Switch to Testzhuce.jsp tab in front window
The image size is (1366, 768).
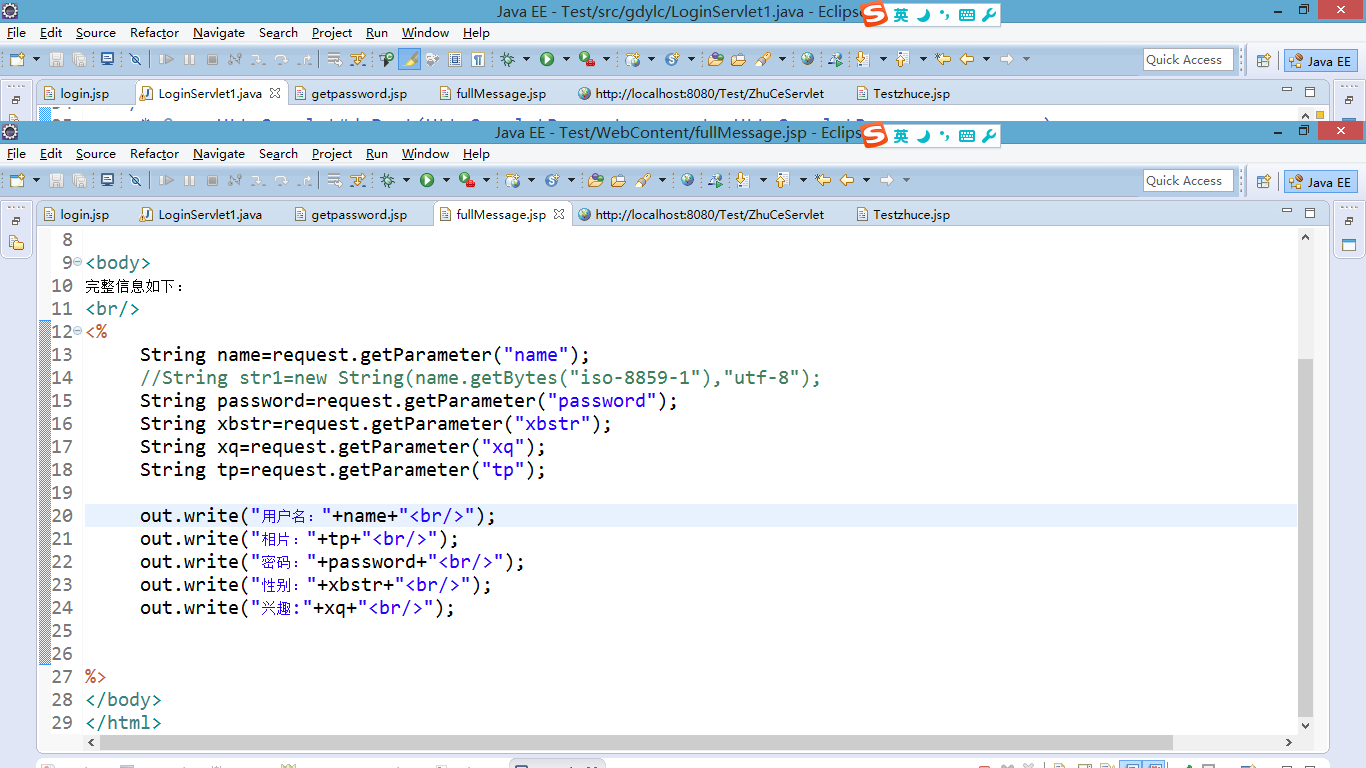click(x=903, y=214)
